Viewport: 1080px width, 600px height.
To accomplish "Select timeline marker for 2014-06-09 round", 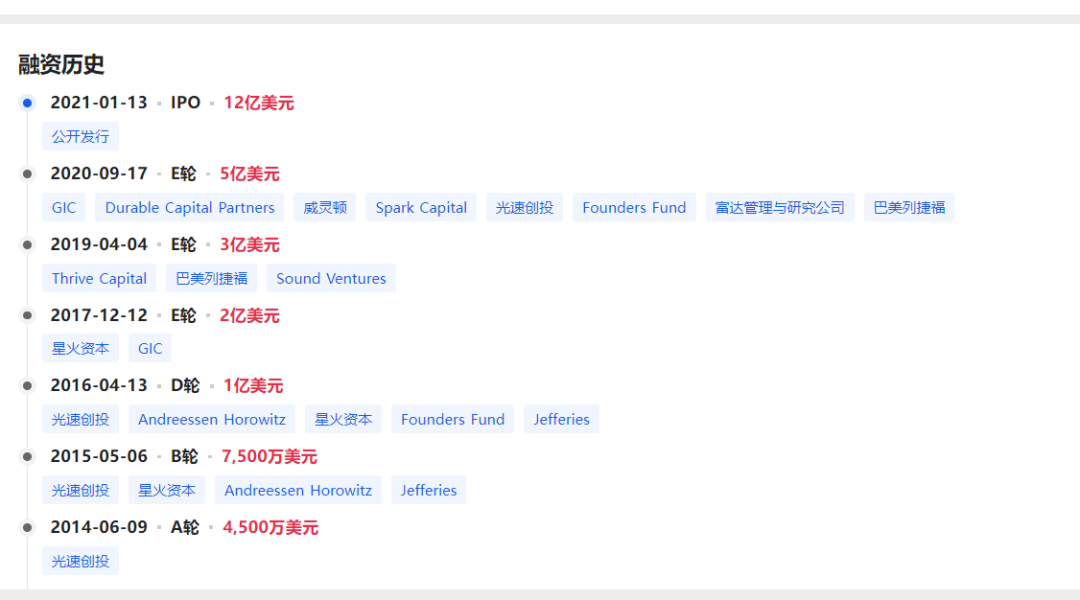I will point(28,528).
